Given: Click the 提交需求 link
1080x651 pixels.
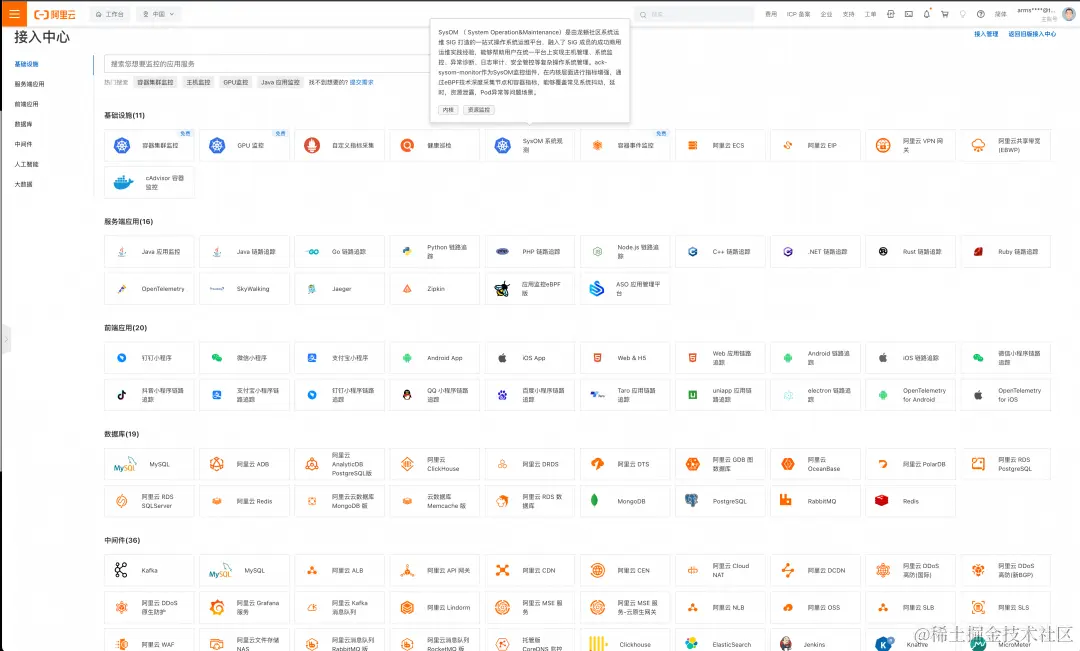Looking at the screenshot, I should click(x=361, y=82).
